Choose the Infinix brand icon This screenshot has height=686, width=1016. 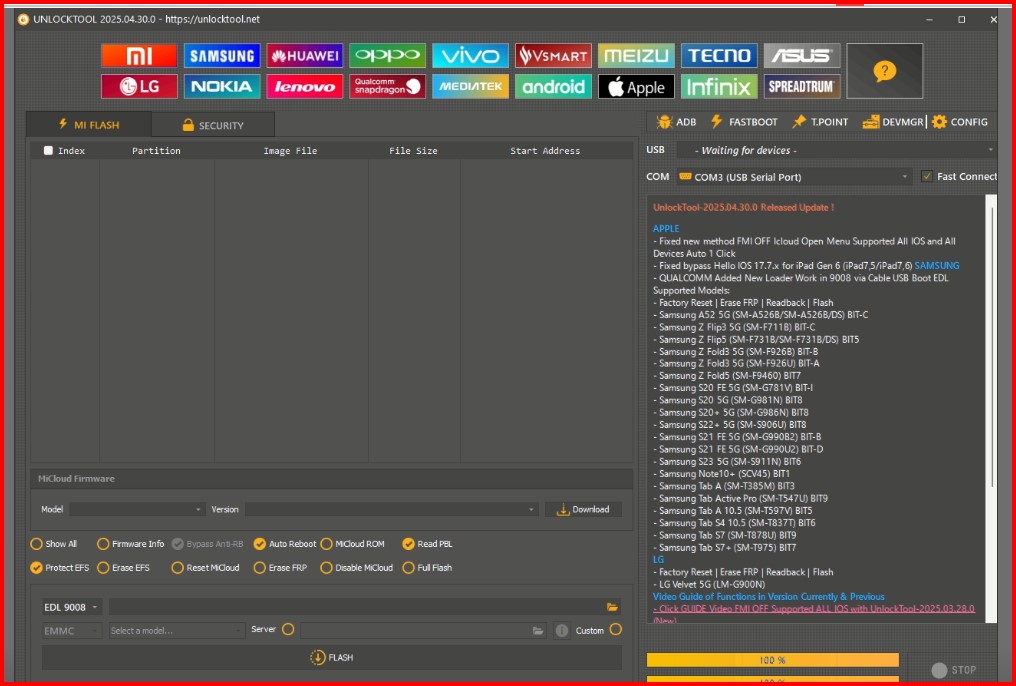click(719, 87)
